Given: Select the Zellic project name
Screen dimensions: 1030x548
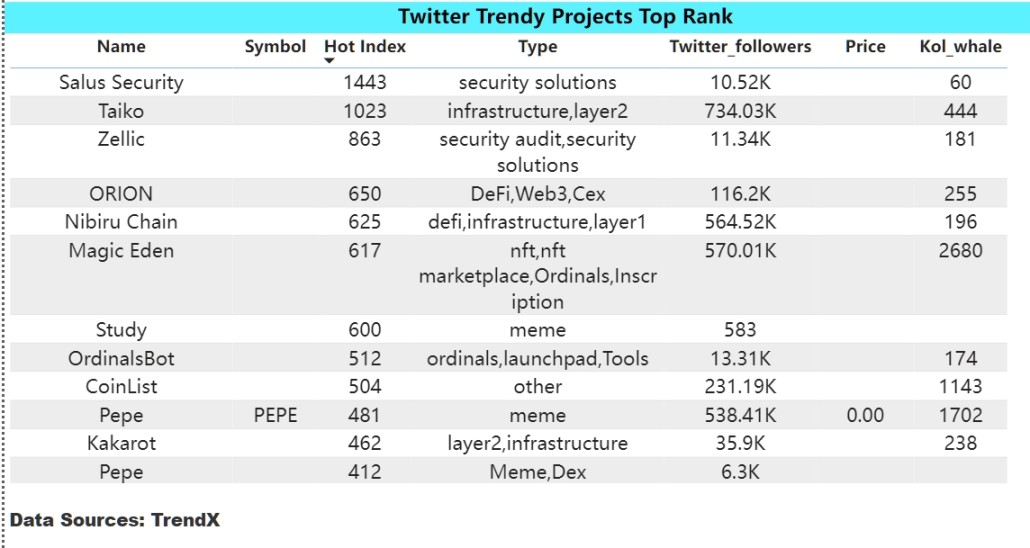Looking at the screenshot, I should coord(121,139).
